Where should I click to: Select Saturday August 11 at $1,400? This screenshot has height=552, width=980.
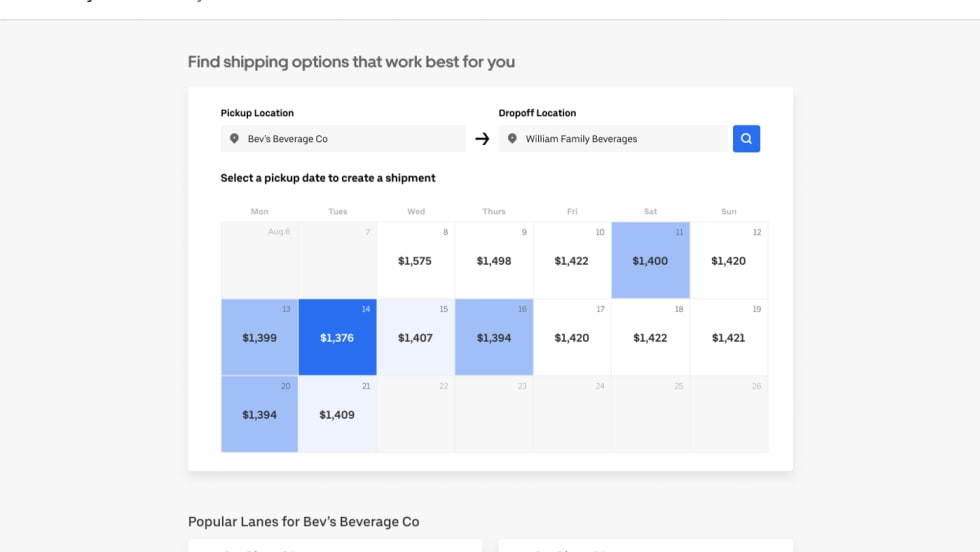(650, 261)
